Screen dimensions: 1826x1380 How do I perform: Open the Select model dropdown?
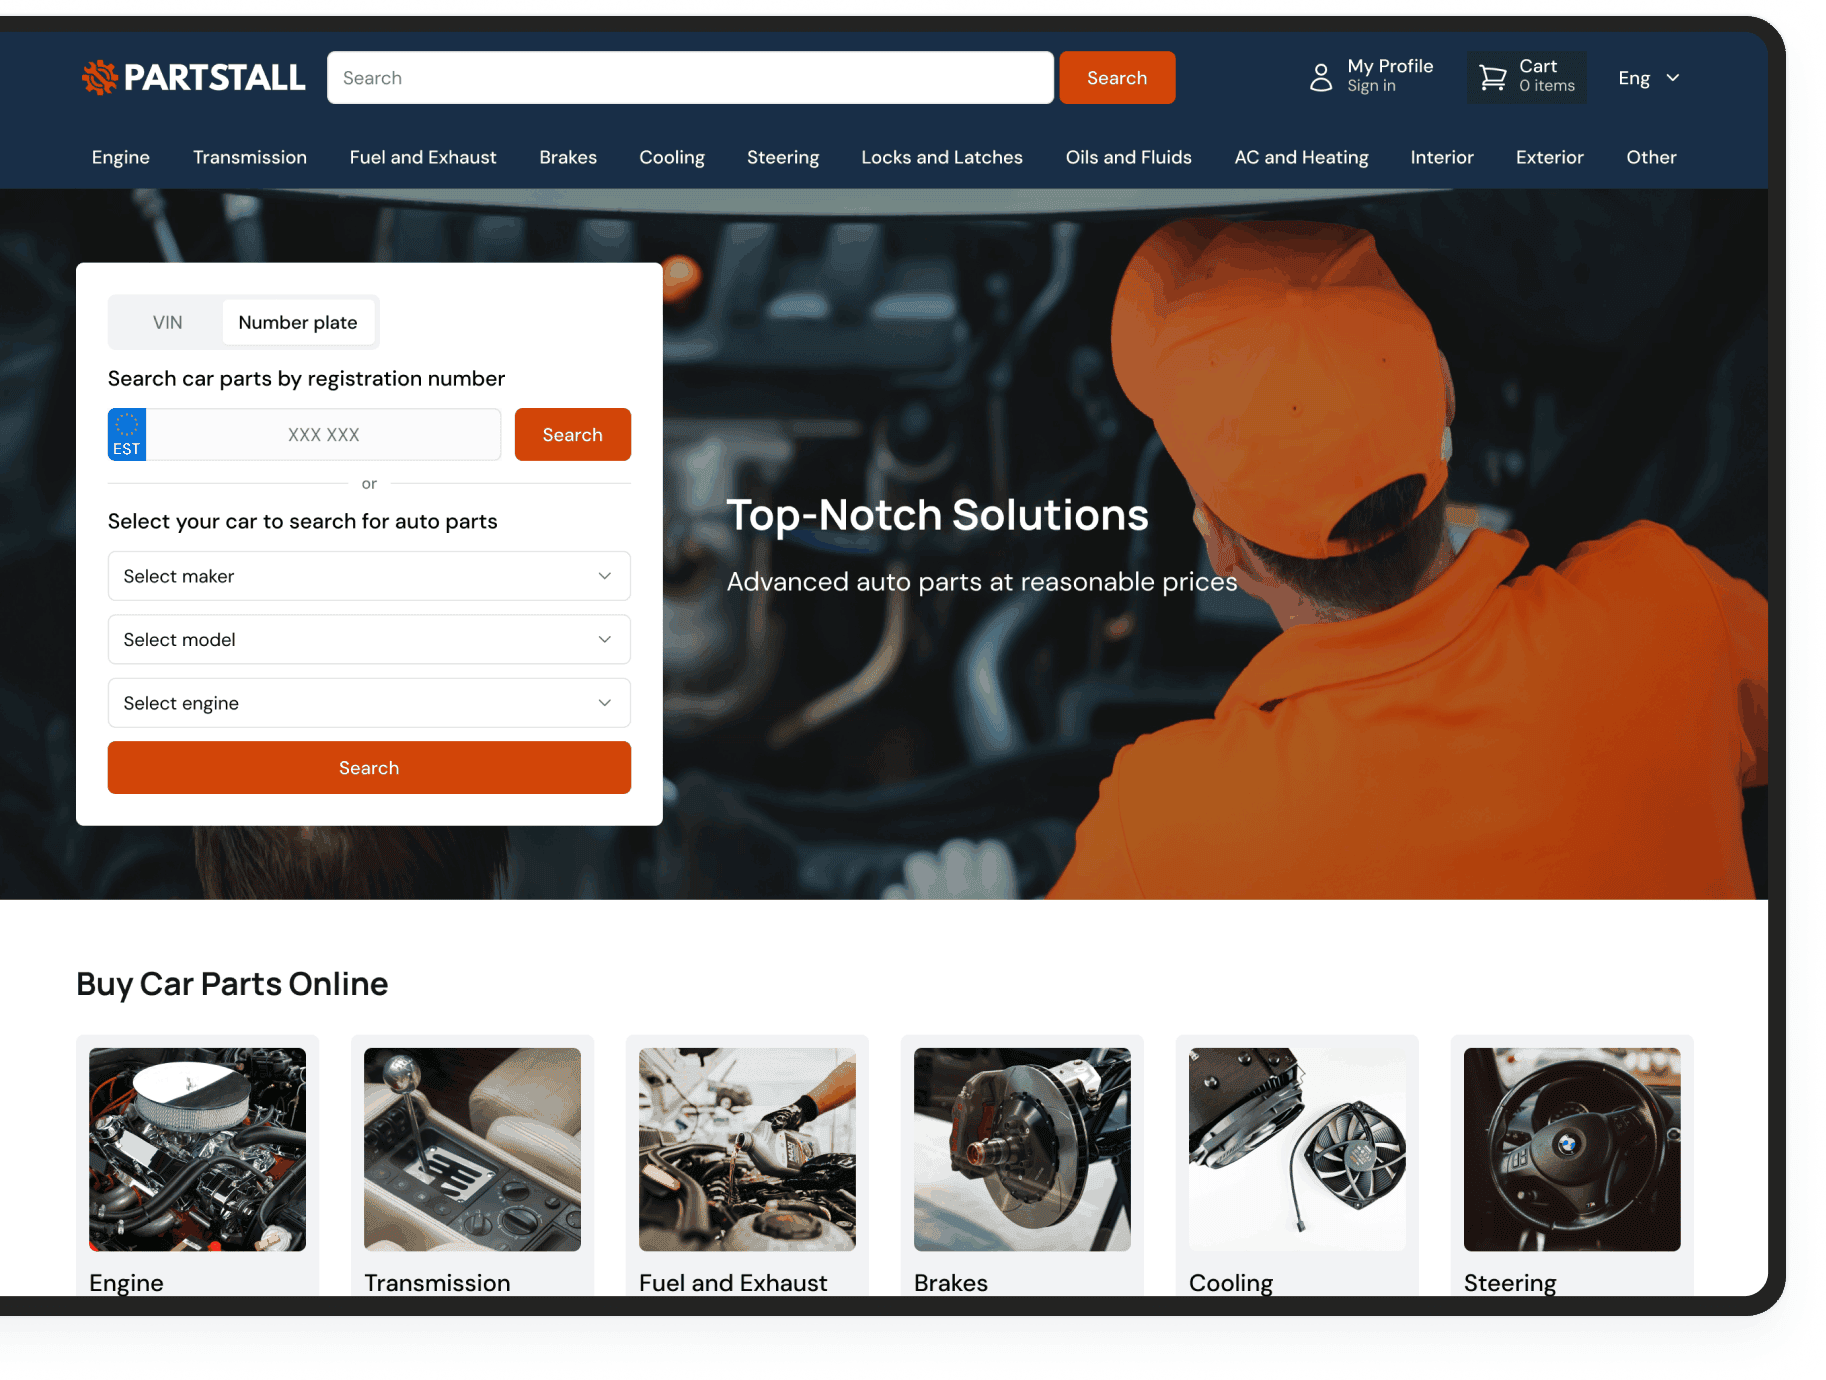tap(369, 639)
